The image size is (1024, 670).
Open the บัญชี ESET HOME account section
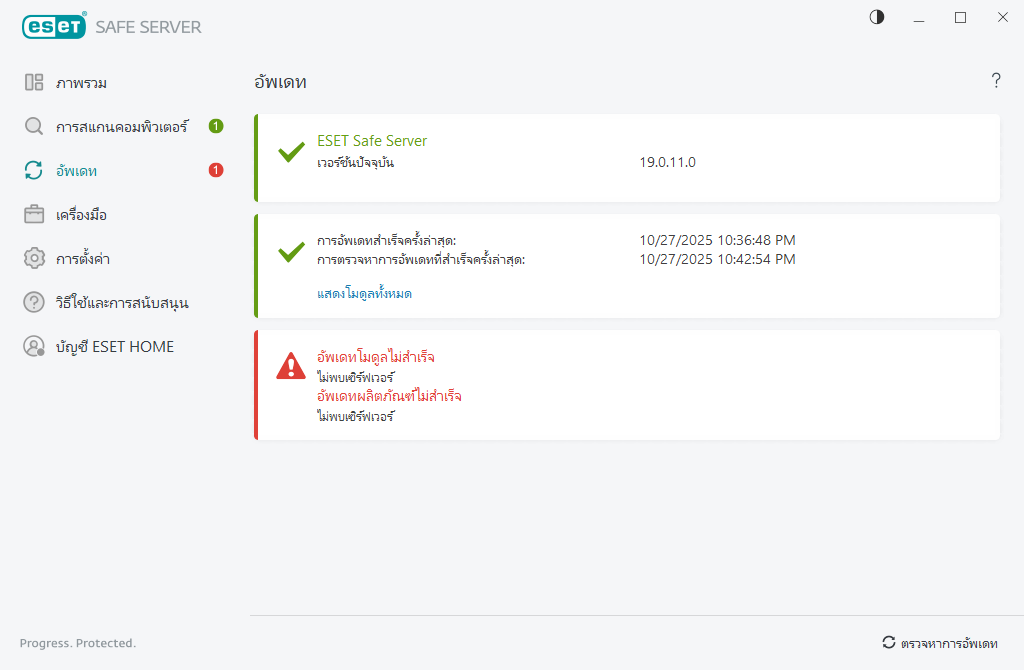116,346
